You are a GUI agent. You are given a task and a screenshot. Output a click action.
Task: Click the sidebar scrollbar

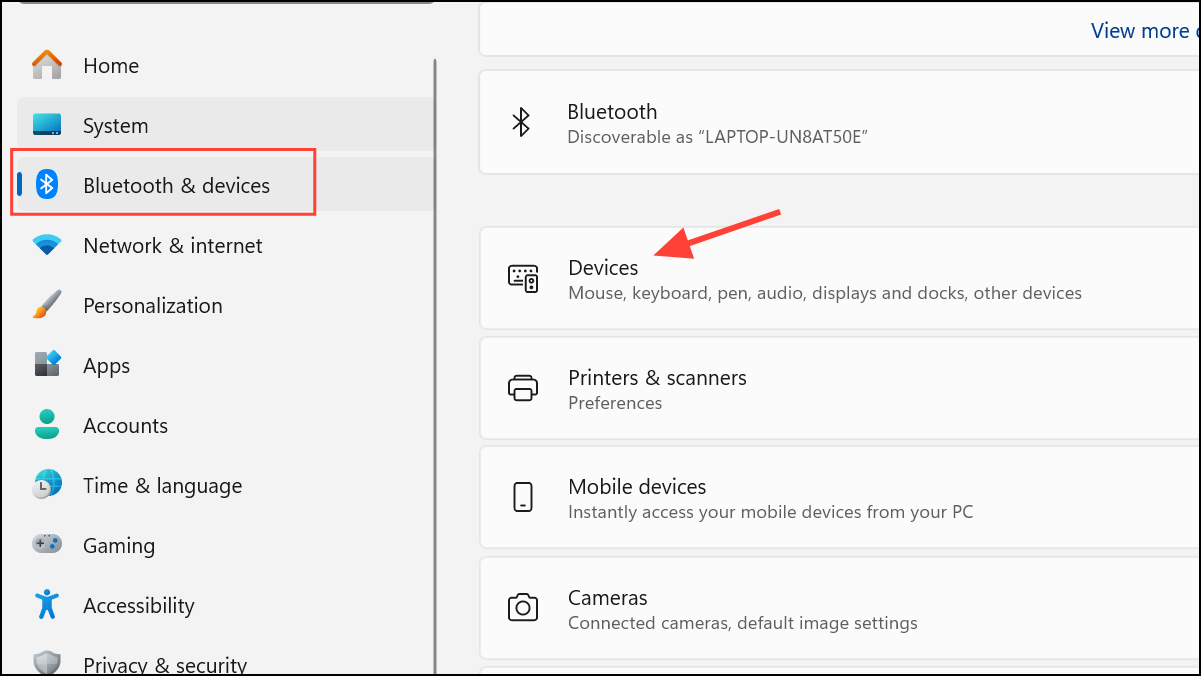(x=434, y=300)
